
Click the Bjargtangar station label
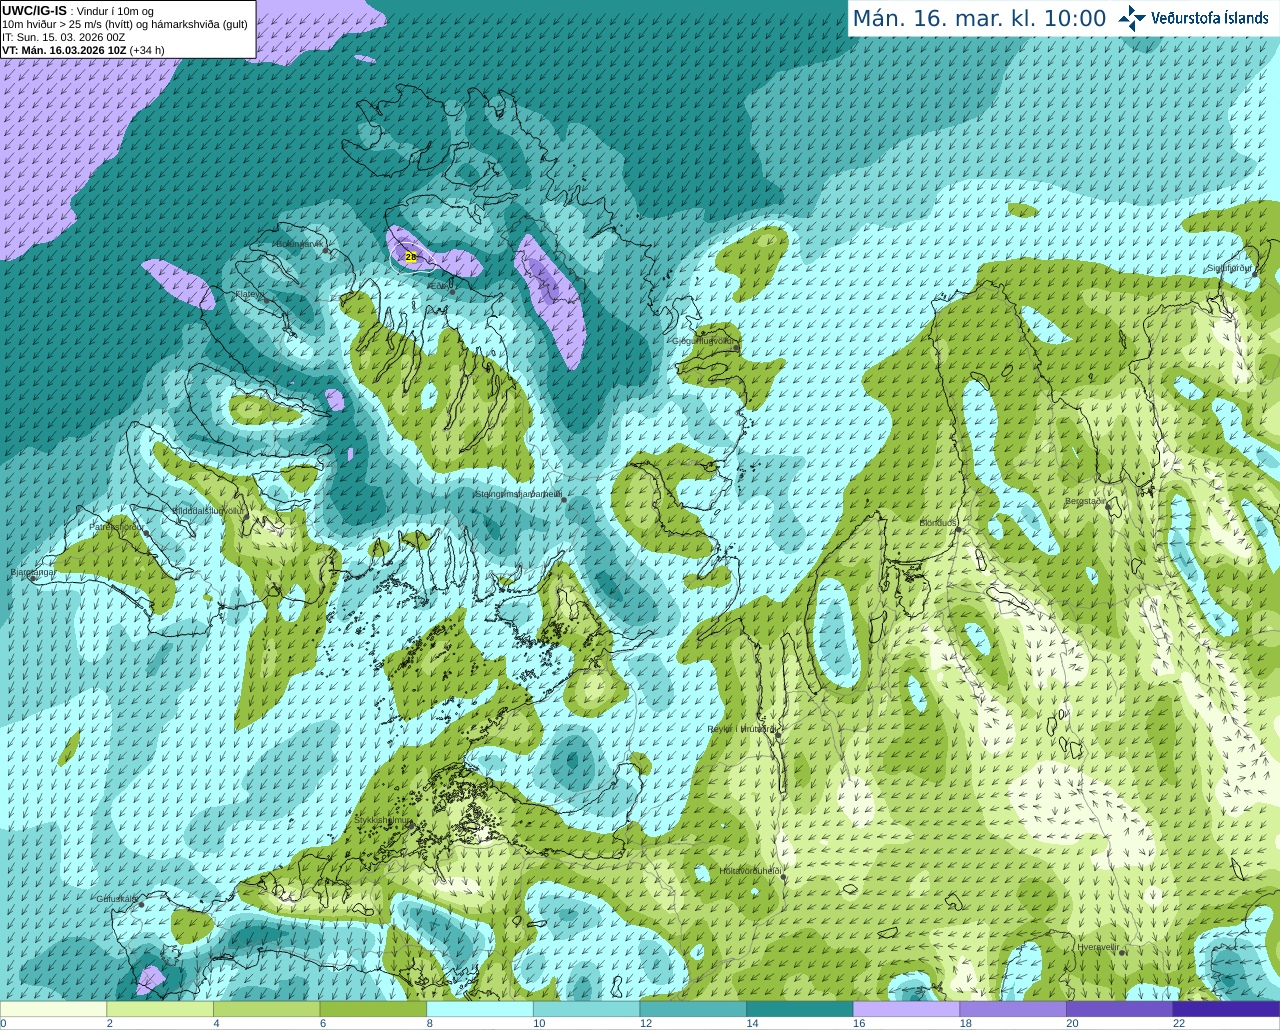(32, 572)
